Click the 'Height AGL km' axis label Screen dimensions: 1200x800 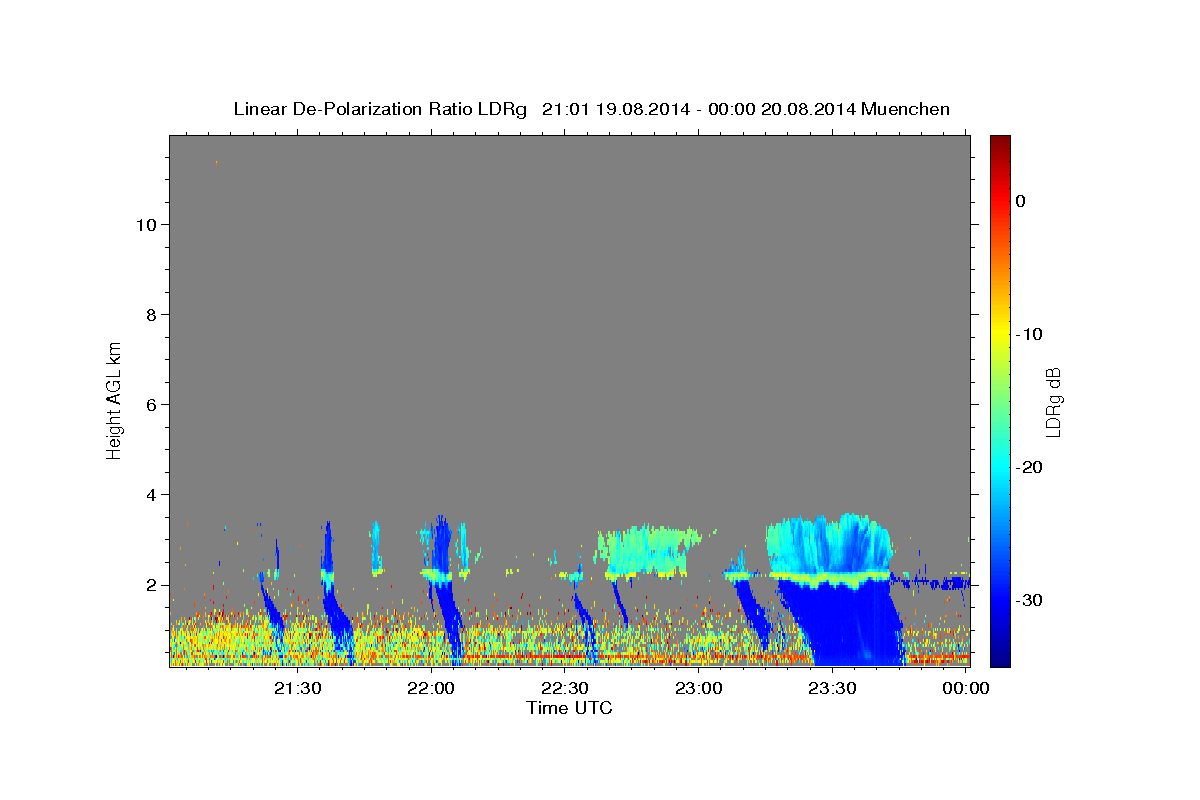click(114, 399)
